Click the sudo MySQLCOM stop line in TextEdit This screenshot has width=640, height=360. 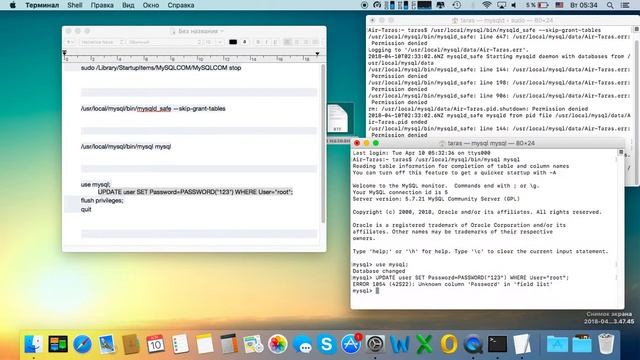[161, 68]
